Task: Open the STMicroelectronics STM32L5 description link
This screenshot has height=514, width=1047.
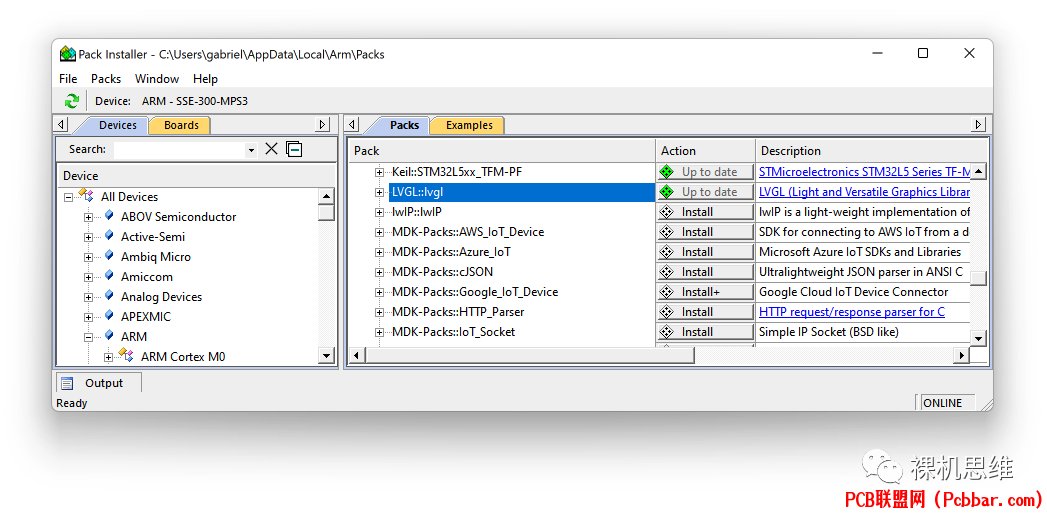Action: click(x=864, y=172)
